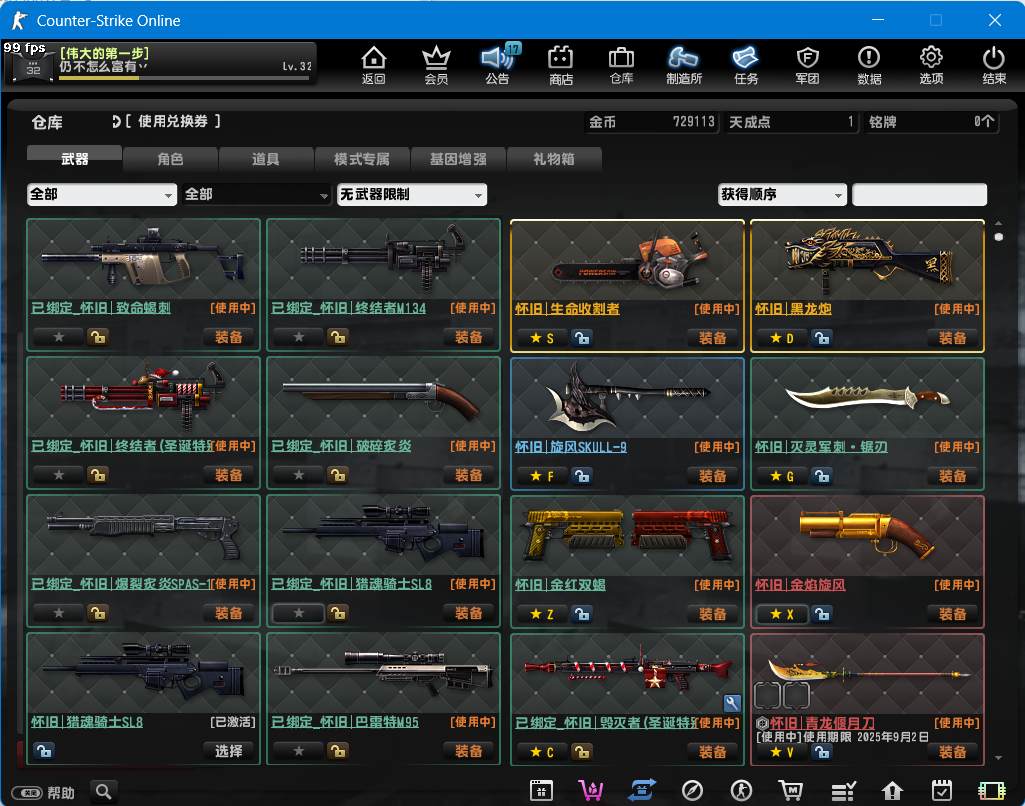Screen dimensions: 1025x806
Task: Click 装备 button on 致命蝎刺
Action: tap(228, 337)
